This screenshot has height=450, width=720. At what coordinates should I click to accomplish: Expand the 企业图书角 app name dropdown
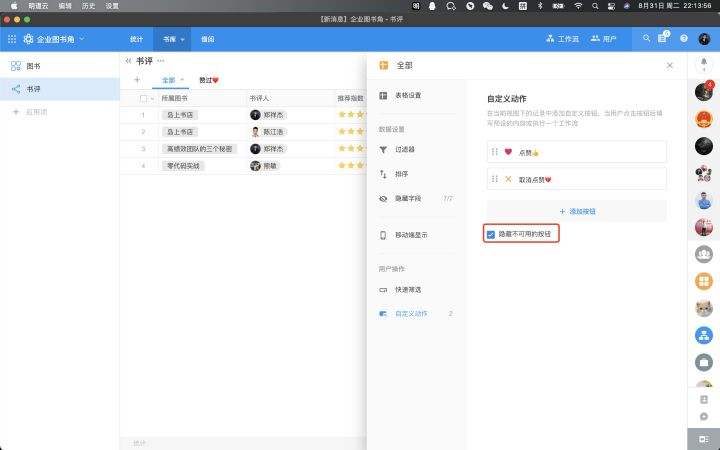tap(82, 39)
